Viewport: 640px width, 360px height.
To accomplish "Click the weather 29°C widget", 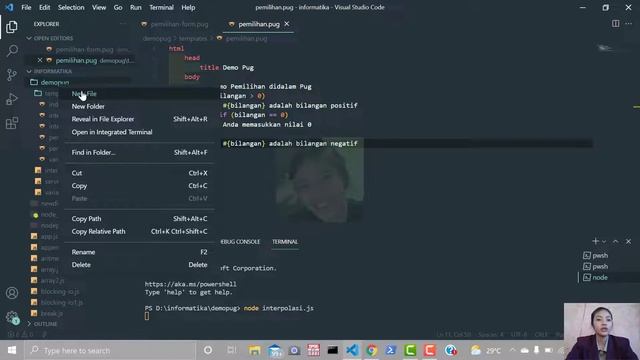I will tap(486, 350).
